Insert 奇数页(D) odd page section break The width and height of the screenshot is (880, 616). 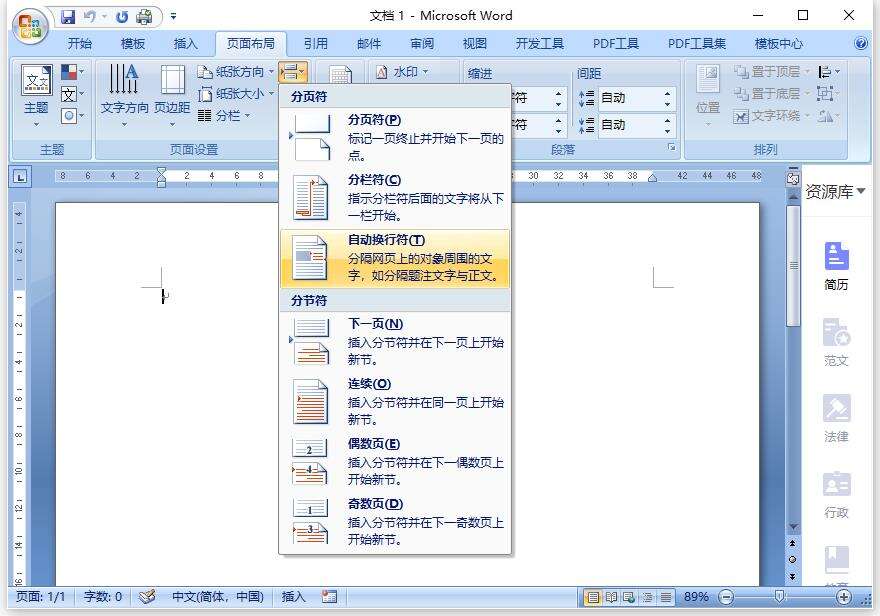[395, 521]
